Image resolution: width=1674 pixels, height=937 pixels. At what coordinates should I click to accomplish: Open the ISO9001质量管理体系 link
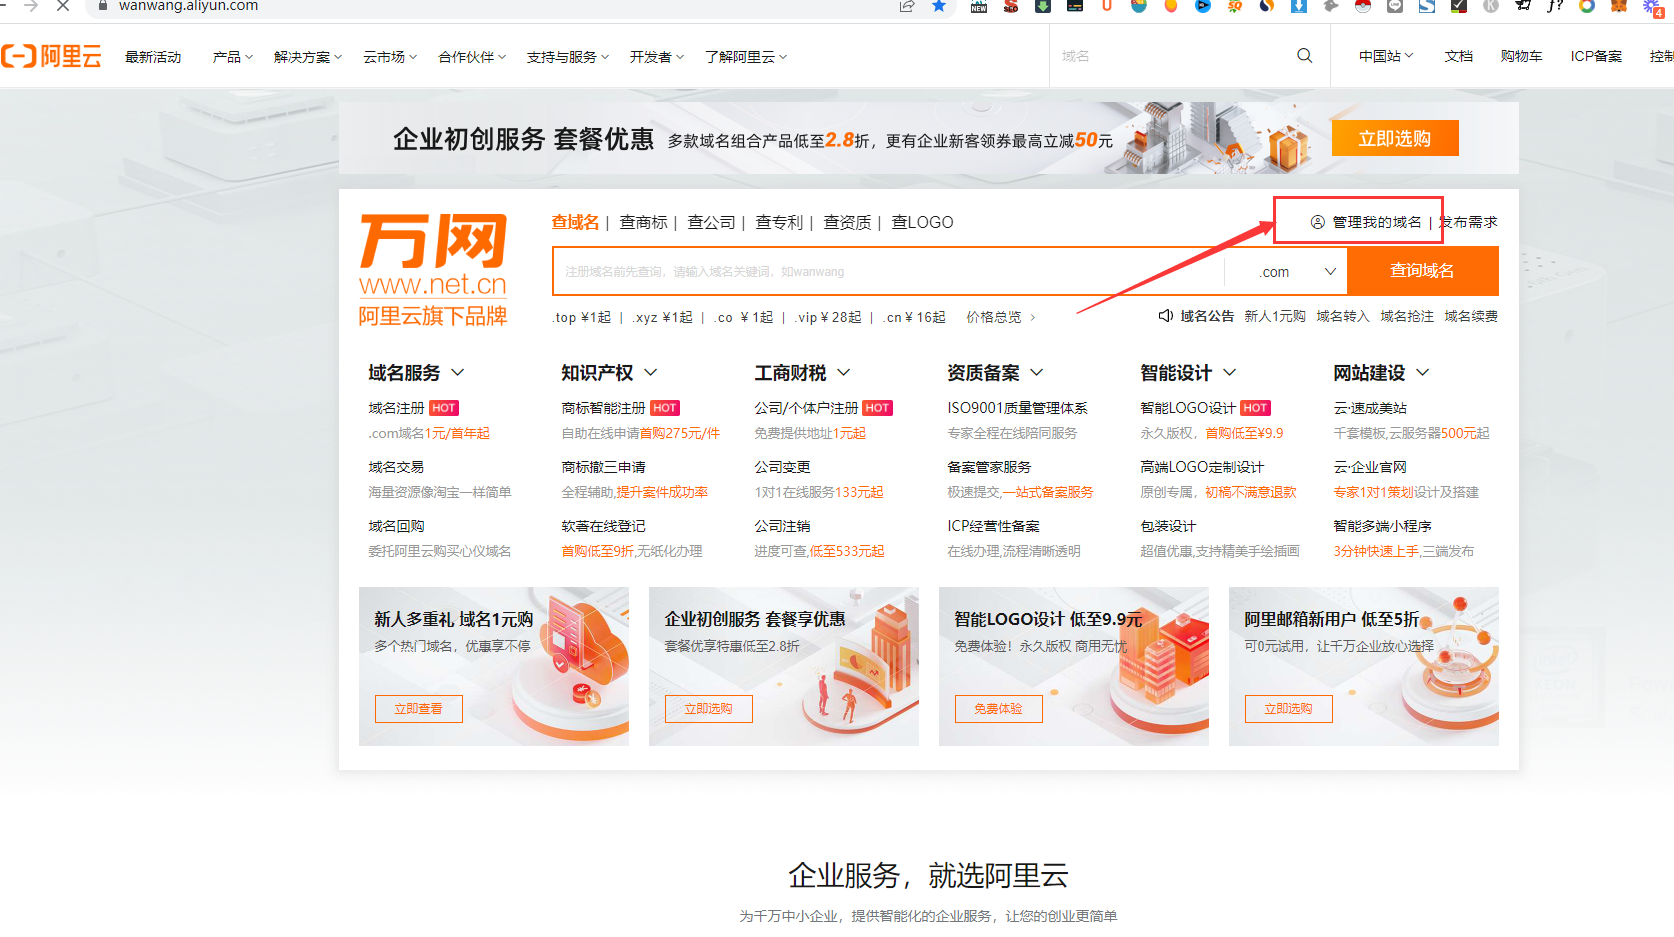pyautogui.click(x=1017, y=408)
